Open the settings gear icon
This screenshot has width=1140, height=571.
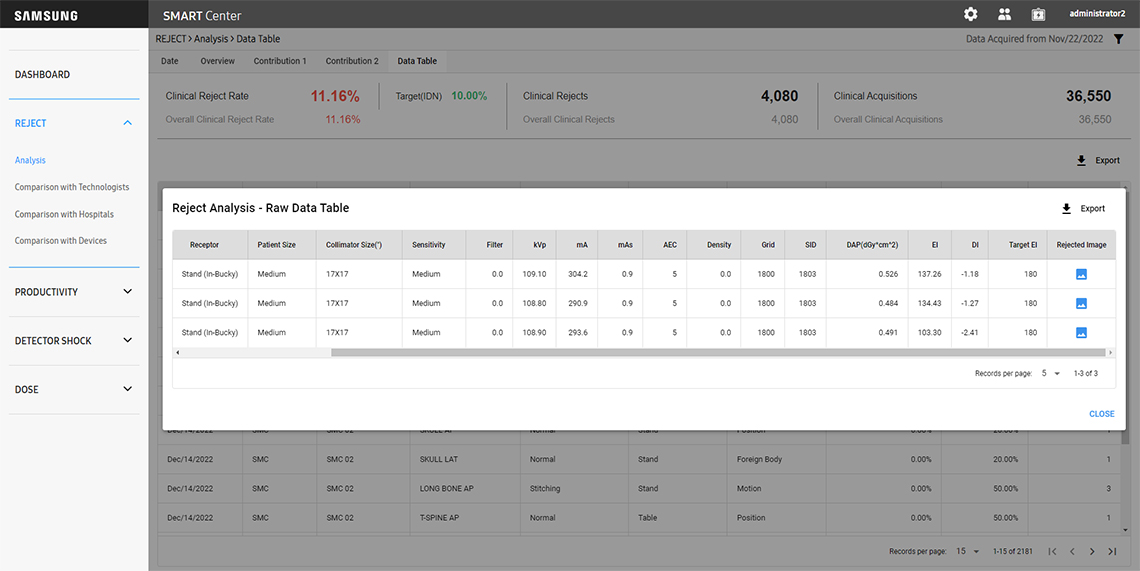[x=970, y=14]
